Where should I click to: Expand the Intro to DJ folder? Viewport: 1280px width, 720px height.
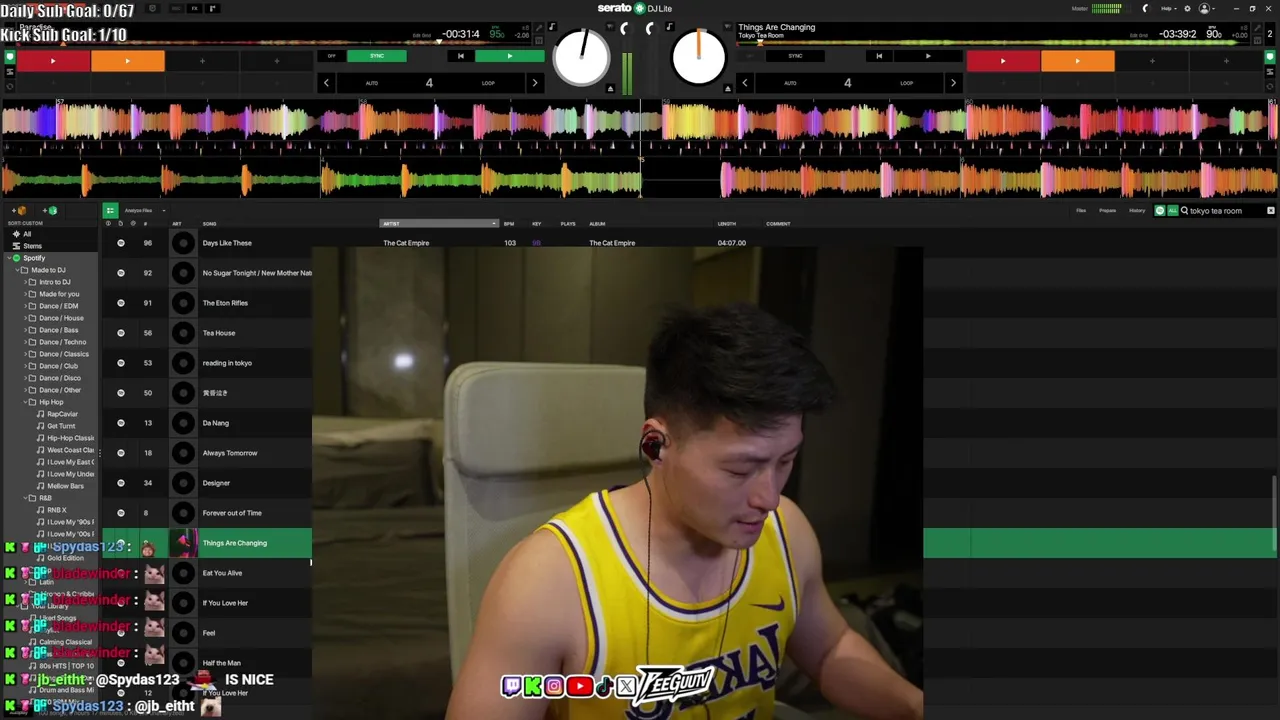click(x=24, y=282)
